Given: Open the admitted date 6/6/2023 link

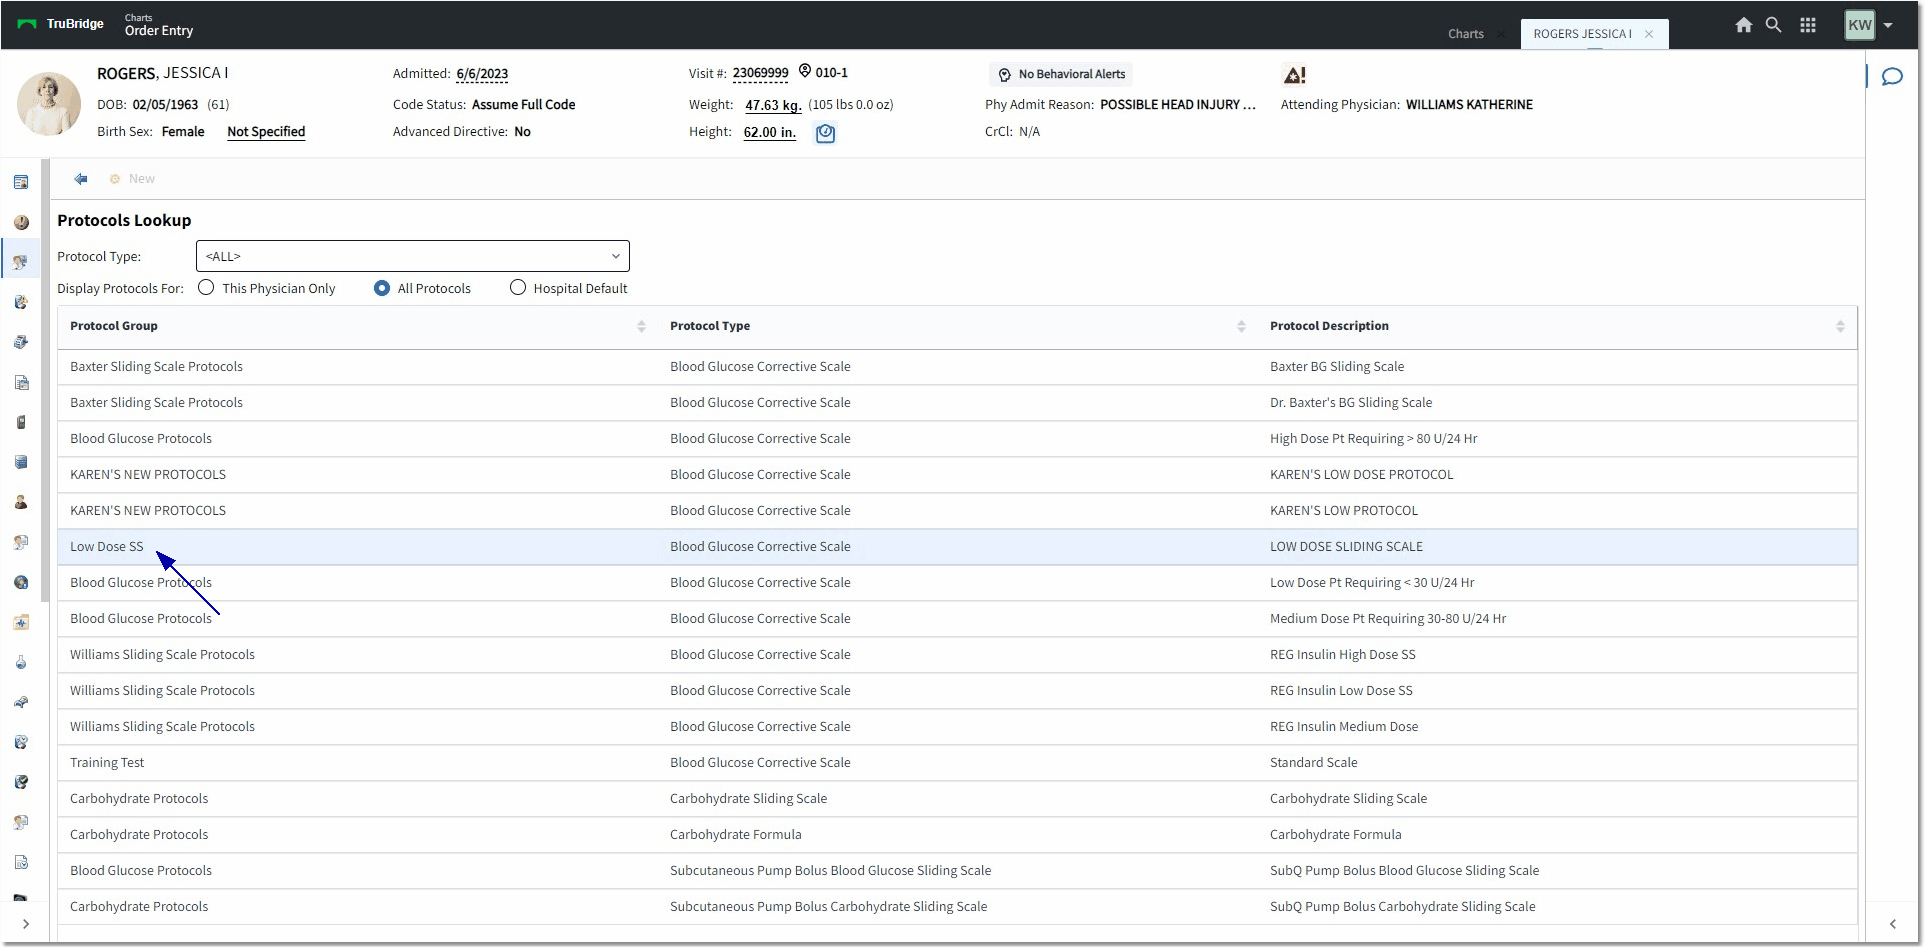Looking at the screenshot, I should [x=482, y=74].
